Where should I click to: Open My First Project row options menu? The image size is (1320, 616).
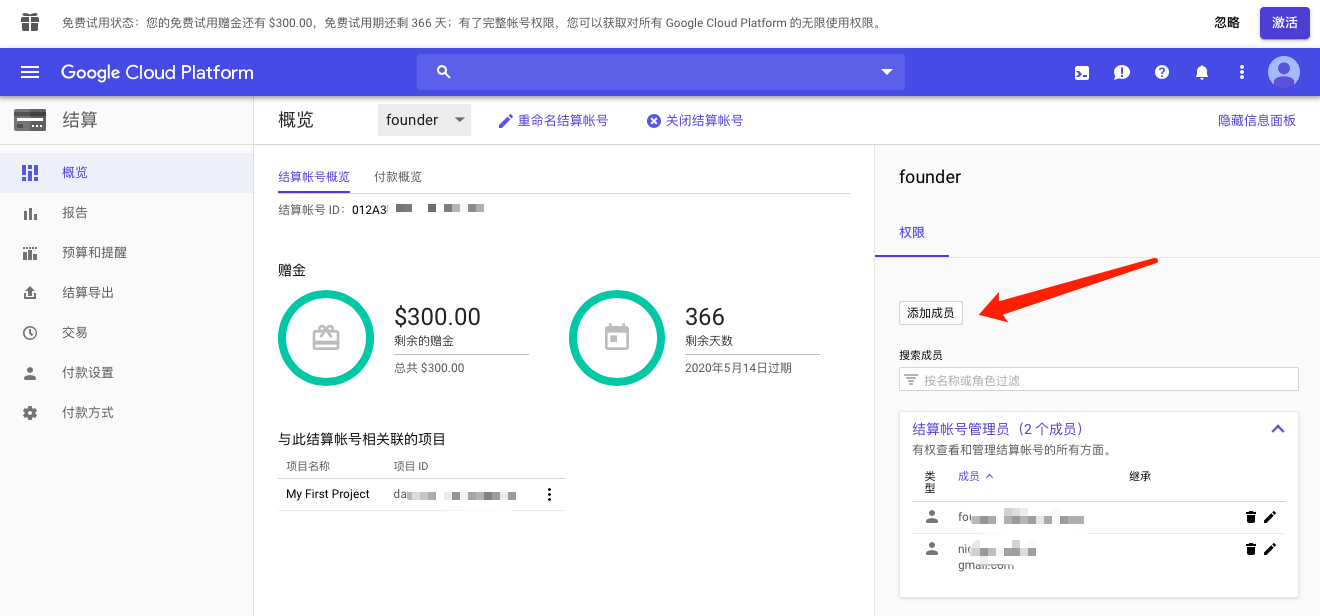click(x=549, y=494)
